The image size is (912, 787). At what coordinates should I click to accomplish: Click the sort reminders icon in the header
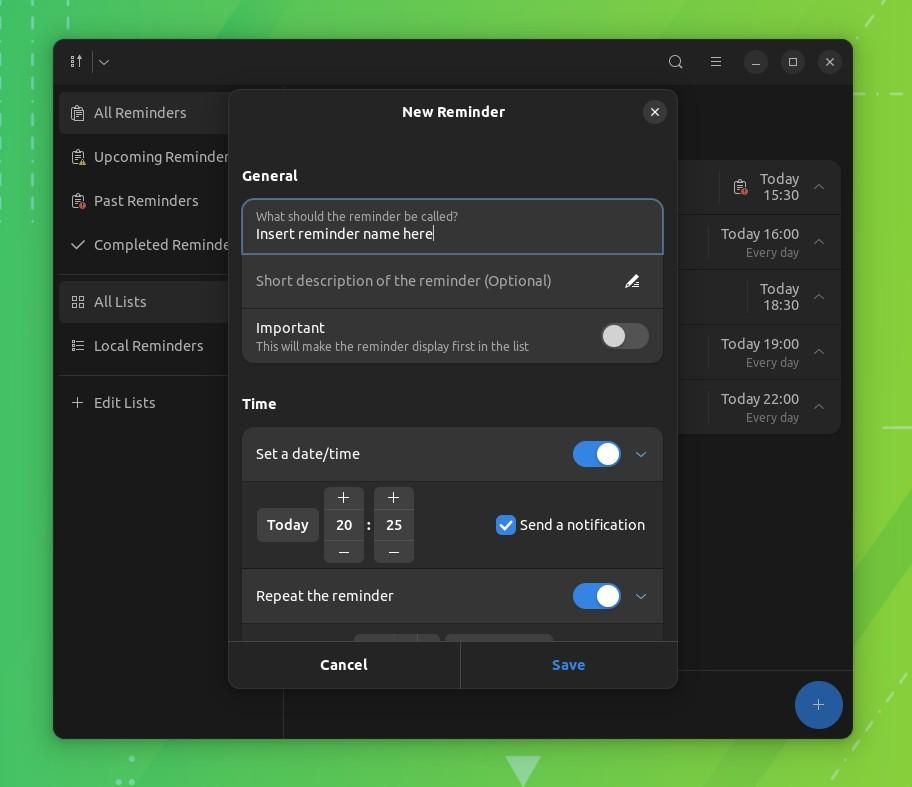(75, 61)
